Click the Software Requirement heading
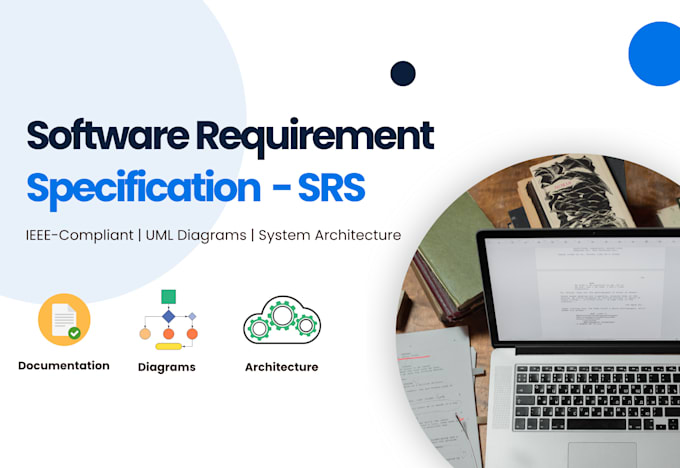The height and width of the screenshot is (468, 680). [230, 136]
